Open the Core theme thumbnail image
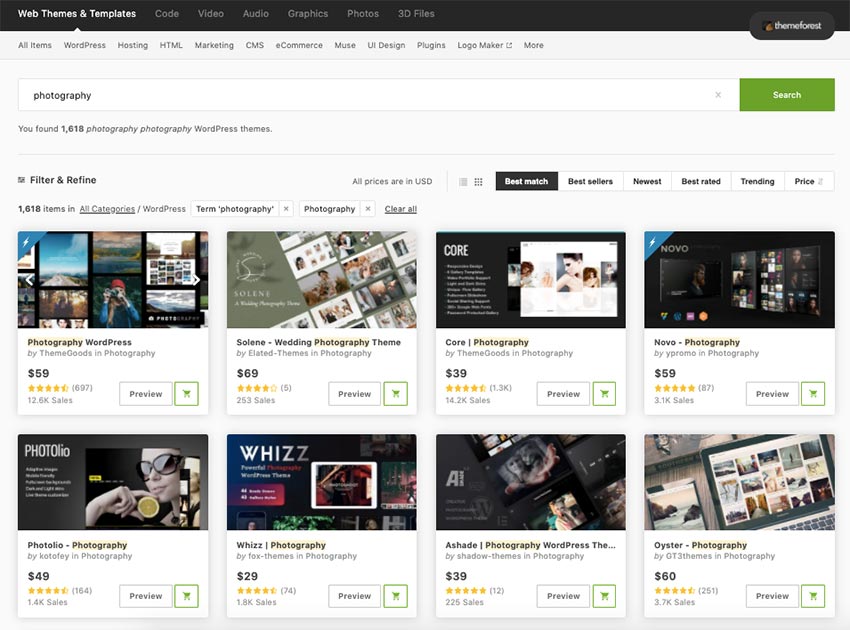 [x=531, y=280]
